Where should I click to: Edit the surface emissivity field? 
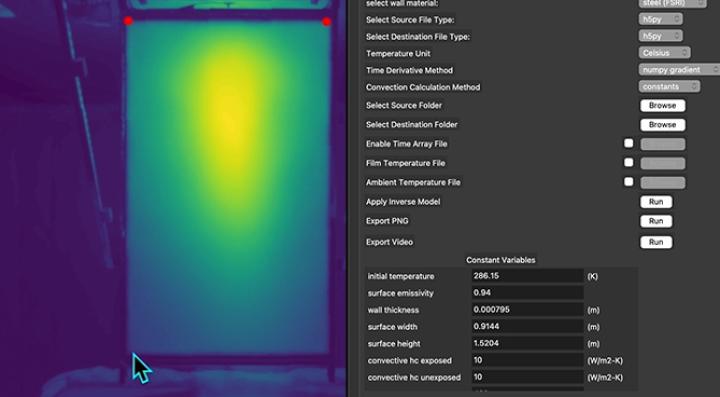(528, 293)
